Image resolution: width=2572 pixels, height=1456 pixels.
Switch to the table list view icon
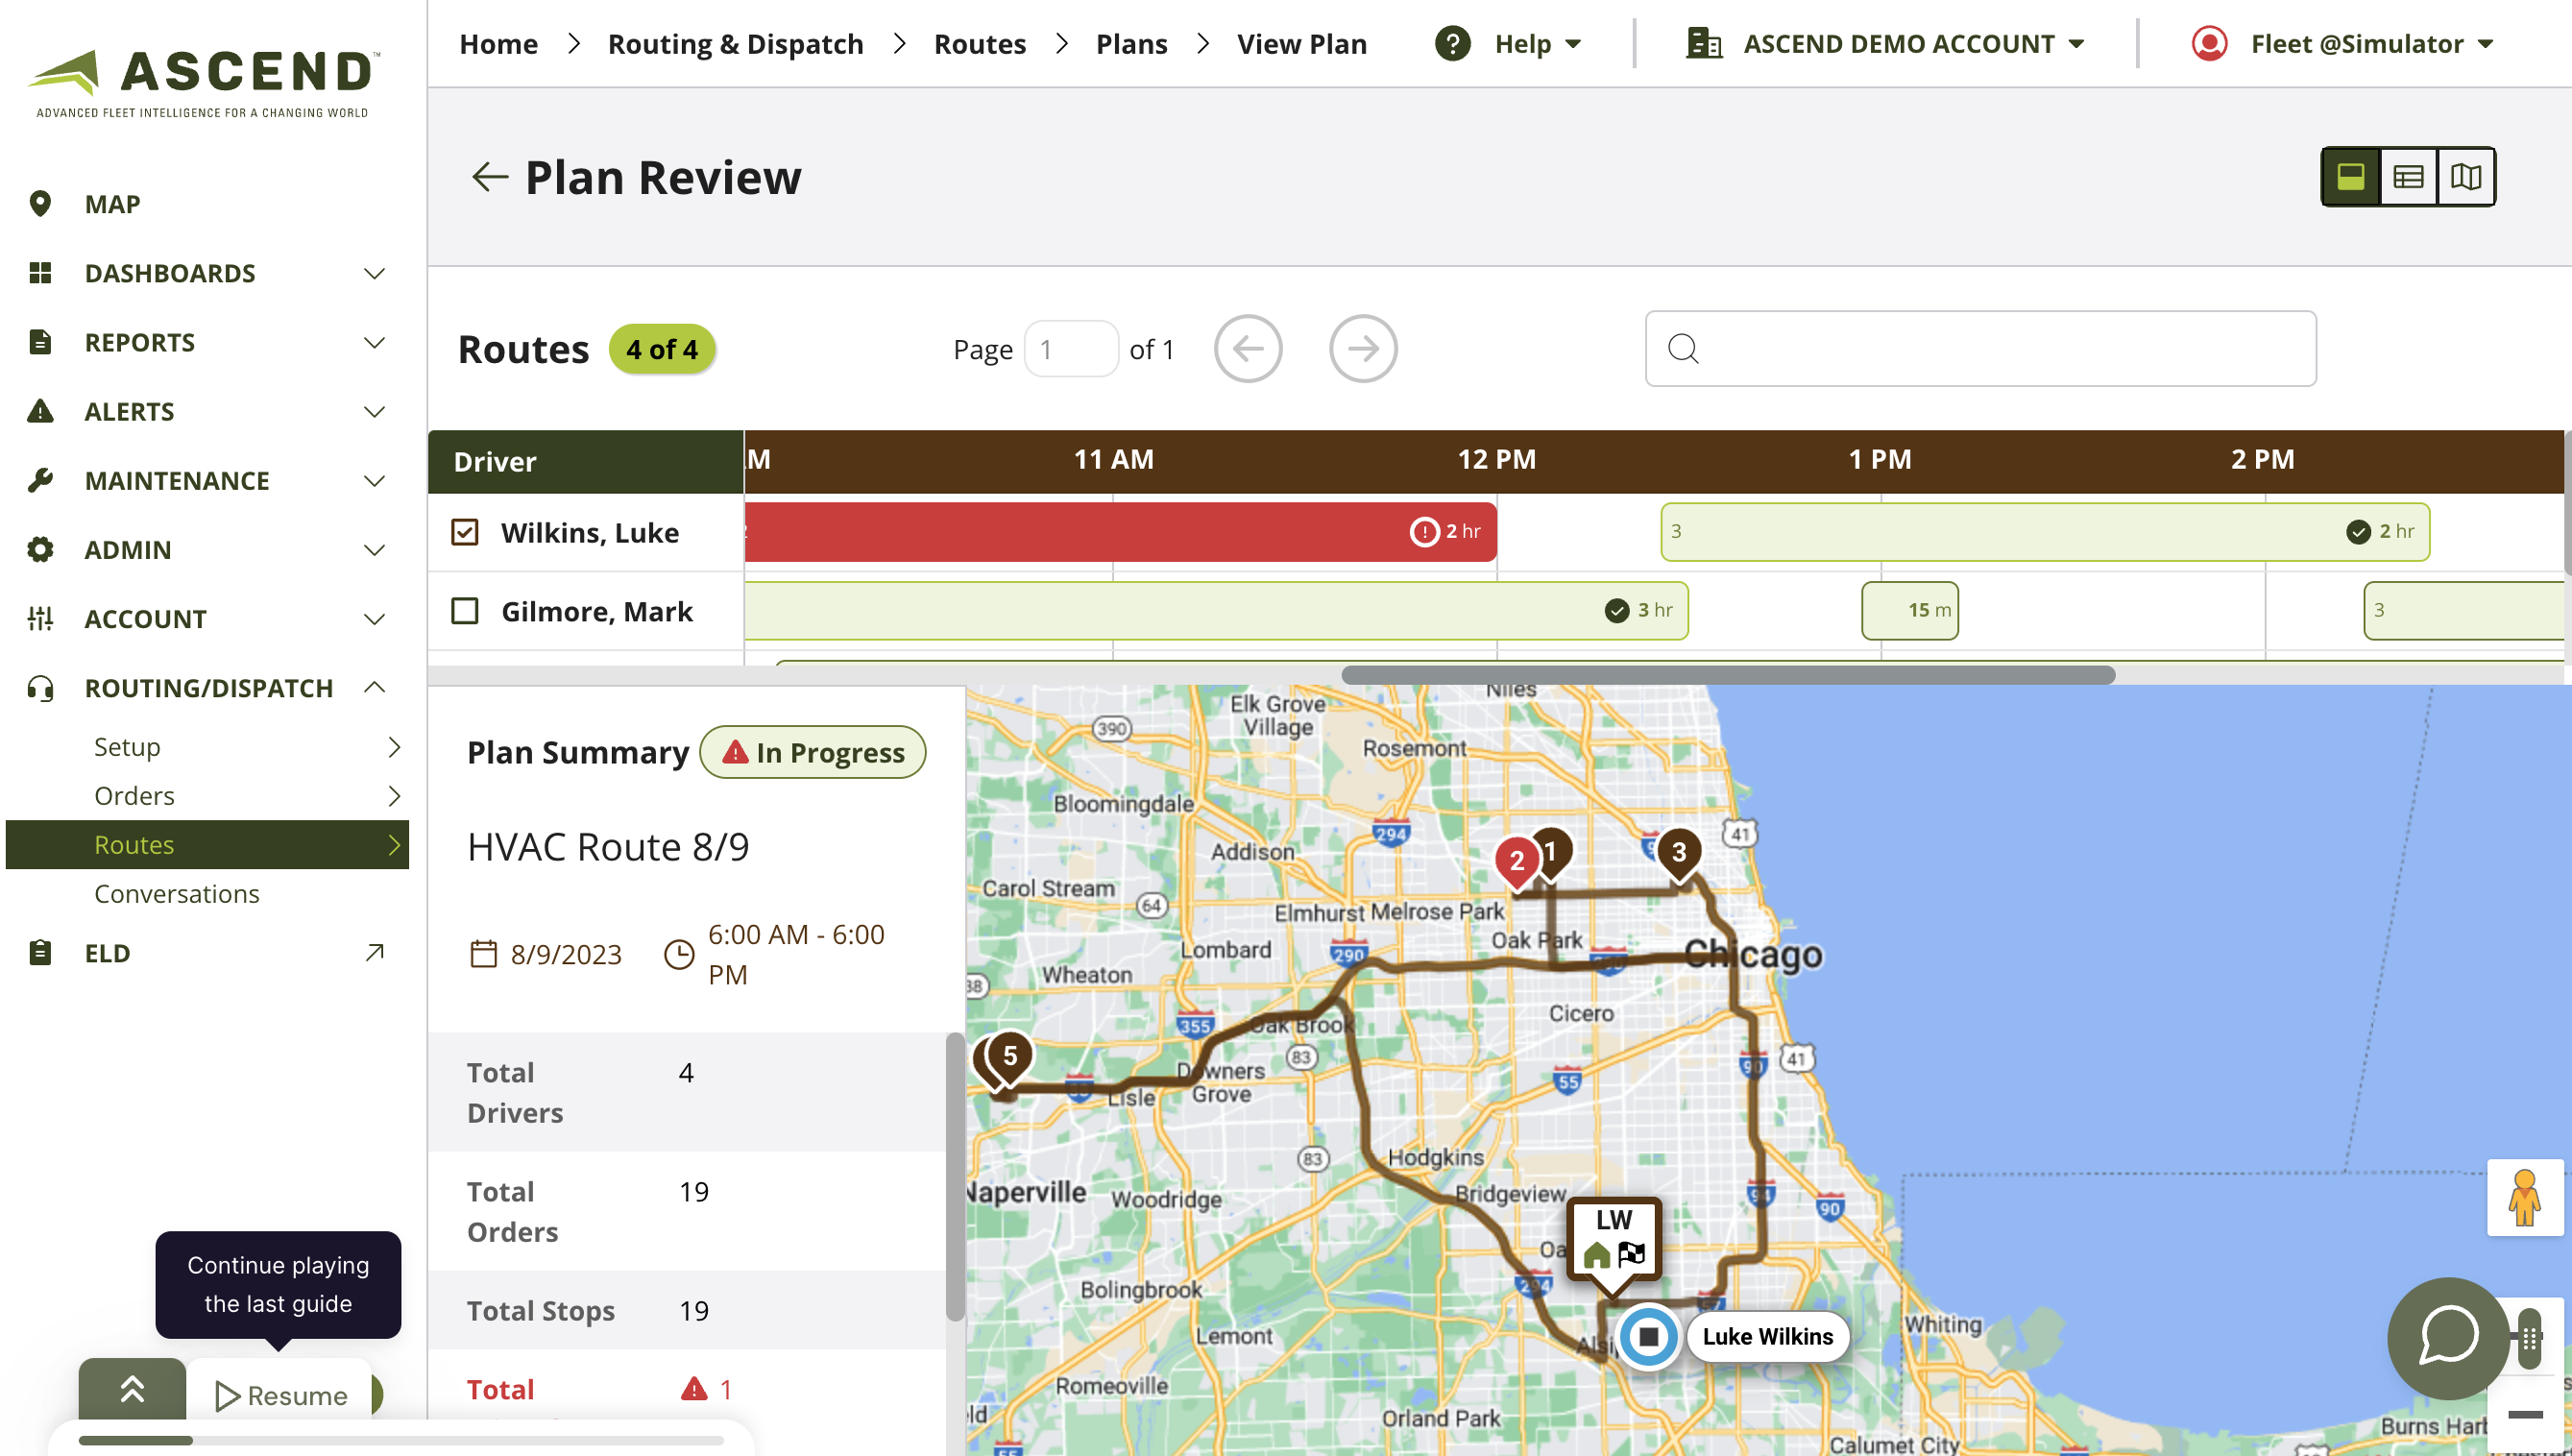tap(2408, 177)
